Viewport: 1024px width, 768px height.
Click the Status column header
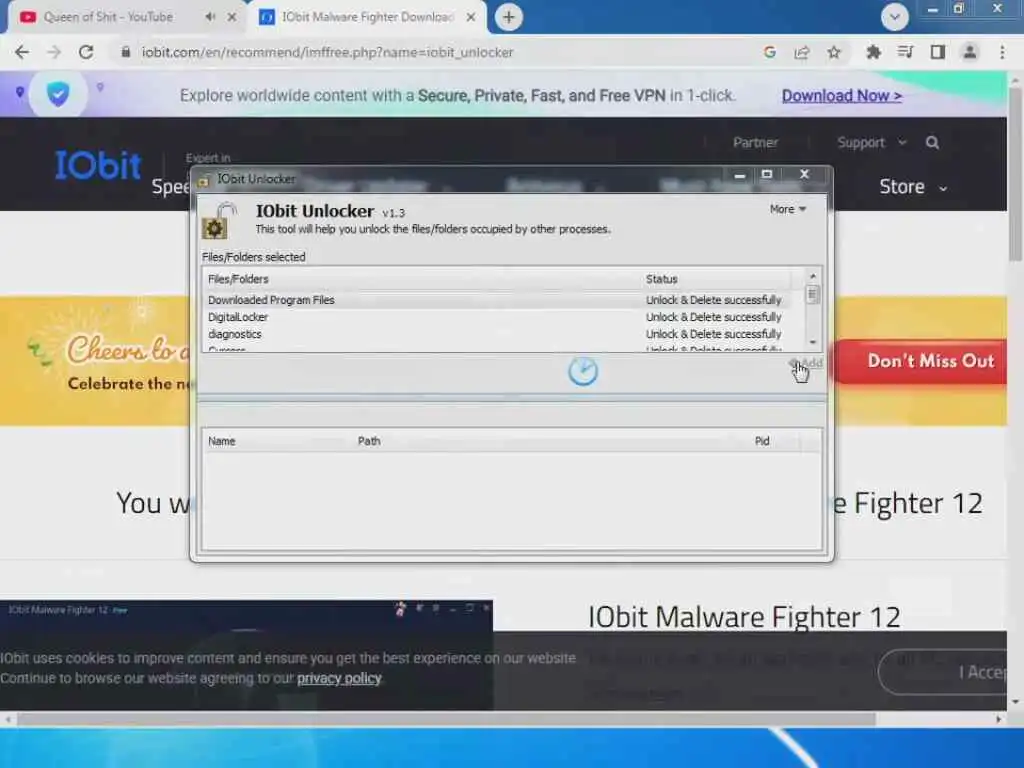coord(715,279)
